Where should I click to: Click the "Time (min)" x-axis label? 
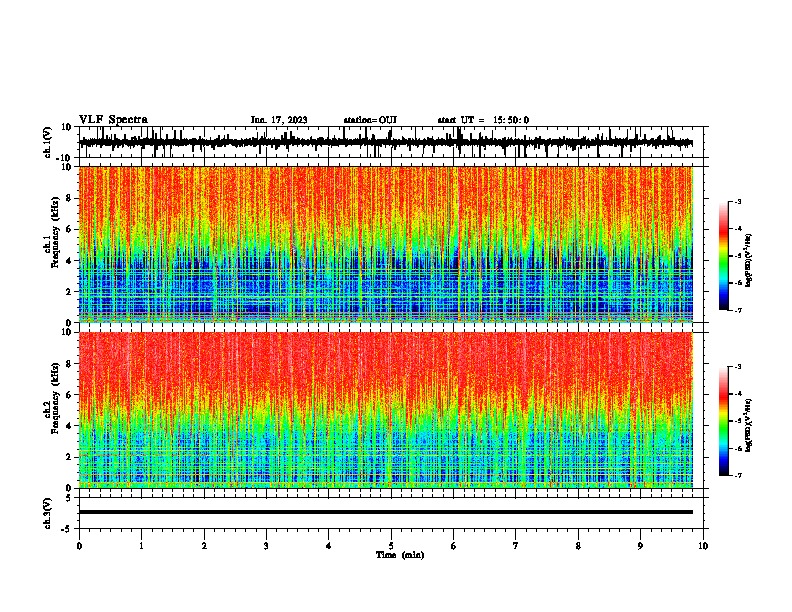point(400,555)
